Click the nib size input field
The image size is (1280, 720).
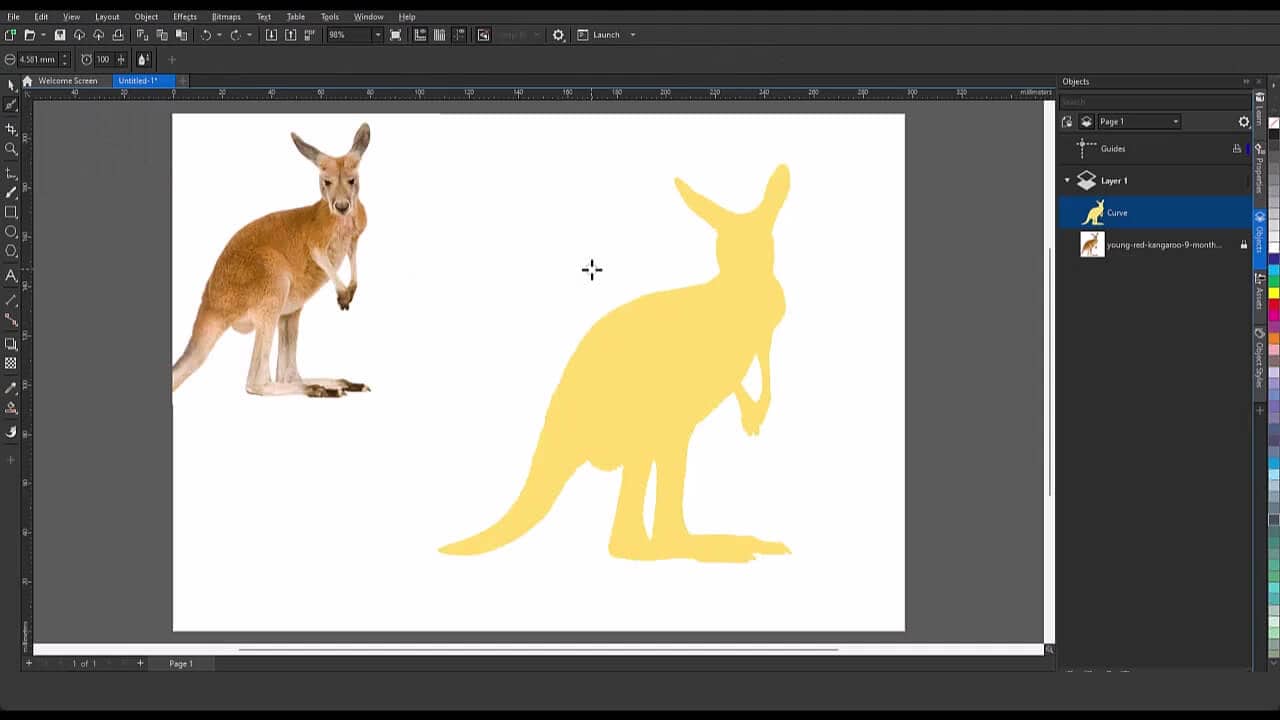tap(37, 60)
